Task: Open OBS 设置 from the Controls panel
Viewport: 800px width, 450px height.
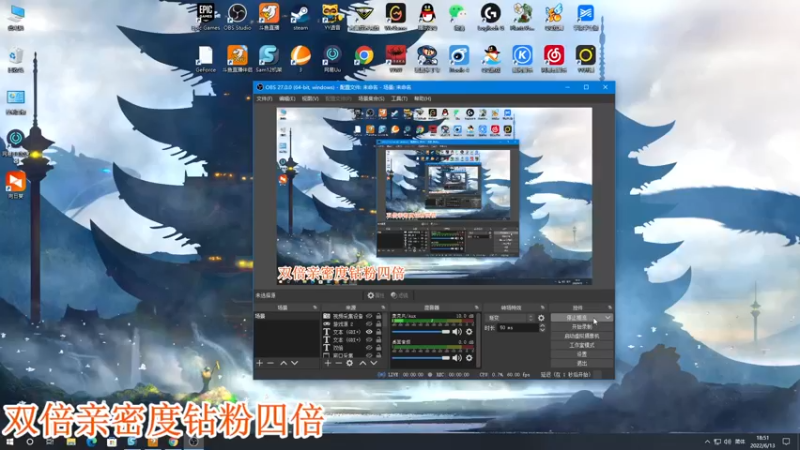Action: [x=582, y=354]
